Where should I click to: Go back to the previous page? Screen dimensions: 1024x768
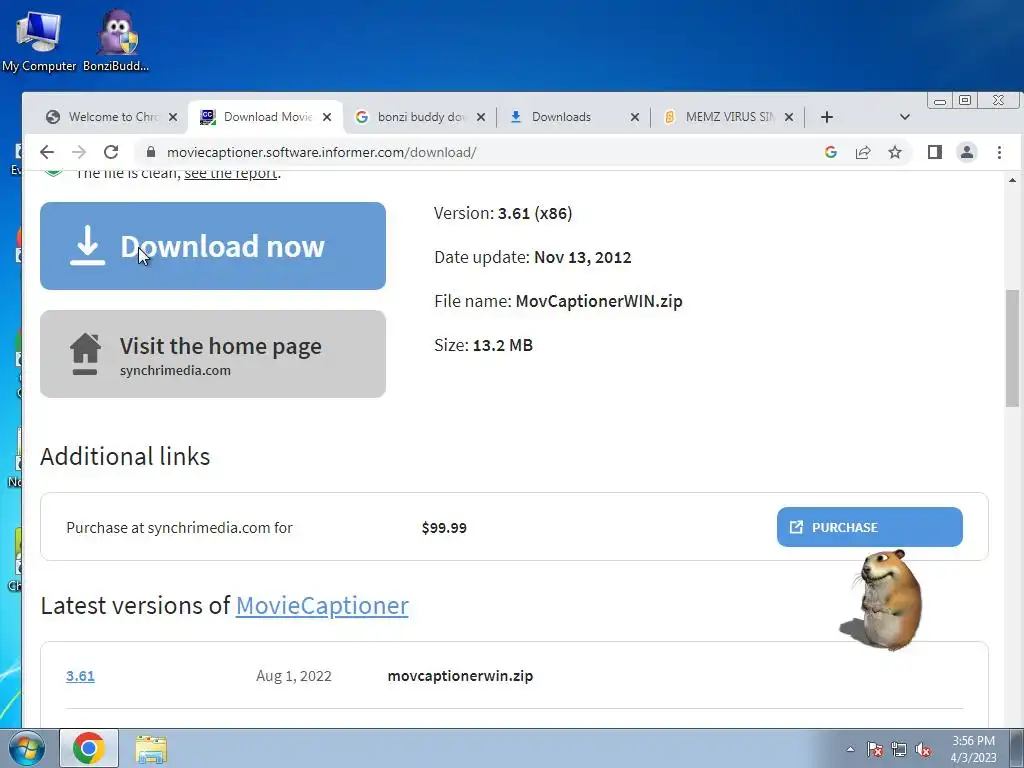(47, 152)
